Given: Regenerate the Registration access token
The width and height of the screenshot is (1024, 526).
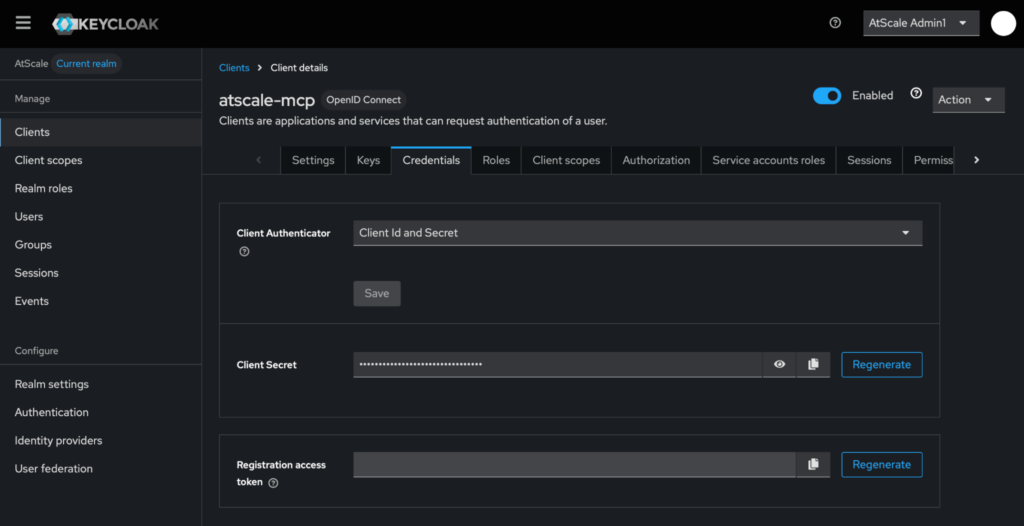Looking at the screenshot, I should [x=882, y=465].
